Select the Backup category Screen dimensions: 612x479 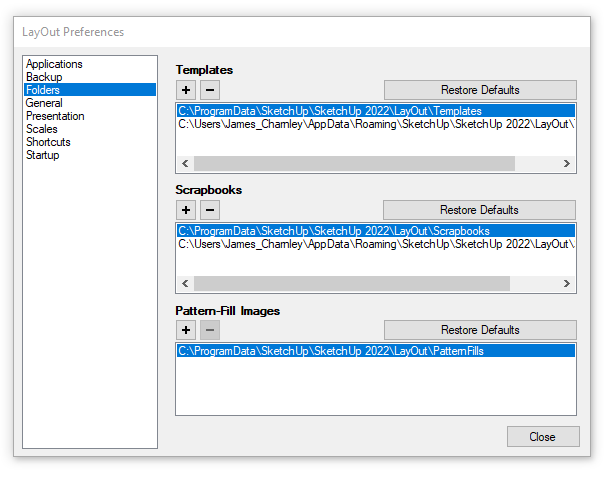pos(44,77)
